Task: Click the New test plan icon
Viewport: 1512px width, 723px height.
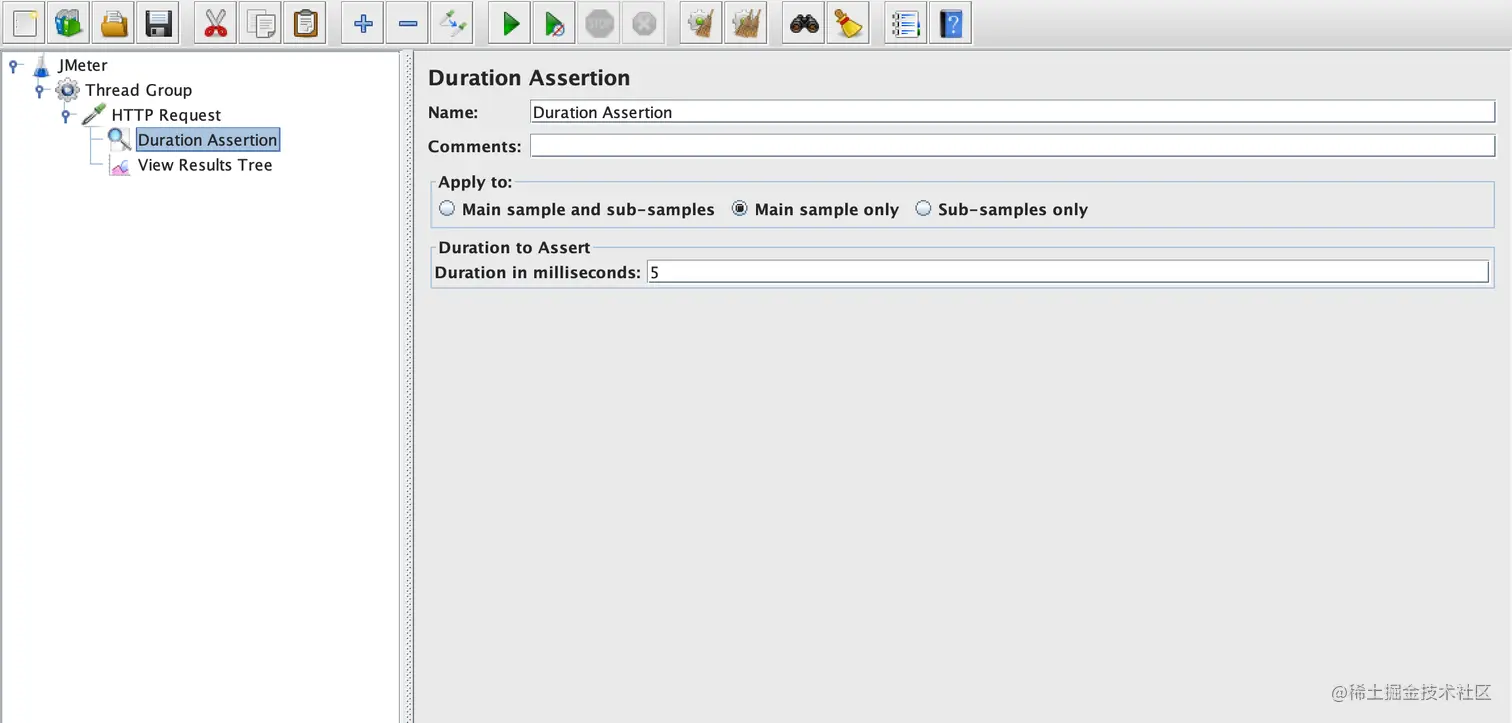Action: pos(25,23)
